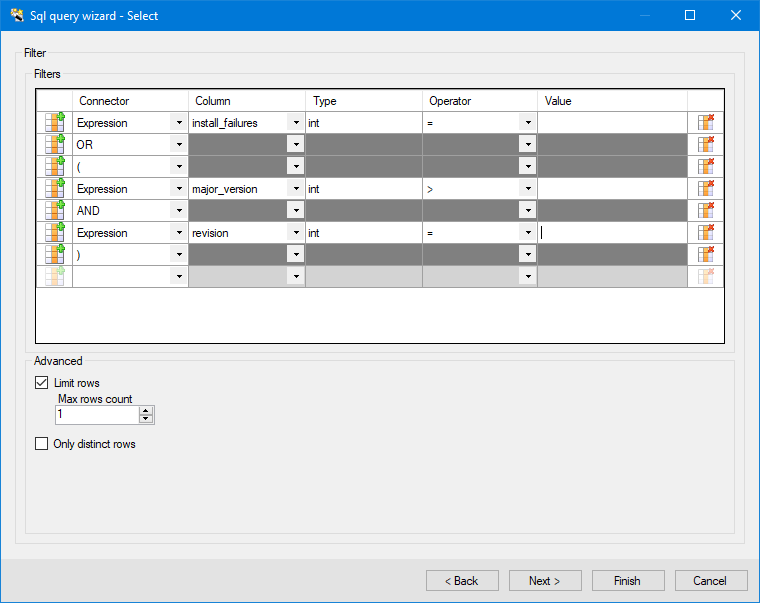The width and height of the screenshot is (760, 603).
Task: Expand Operator dropdown in major_version row
Action: (x=527, y=189)
